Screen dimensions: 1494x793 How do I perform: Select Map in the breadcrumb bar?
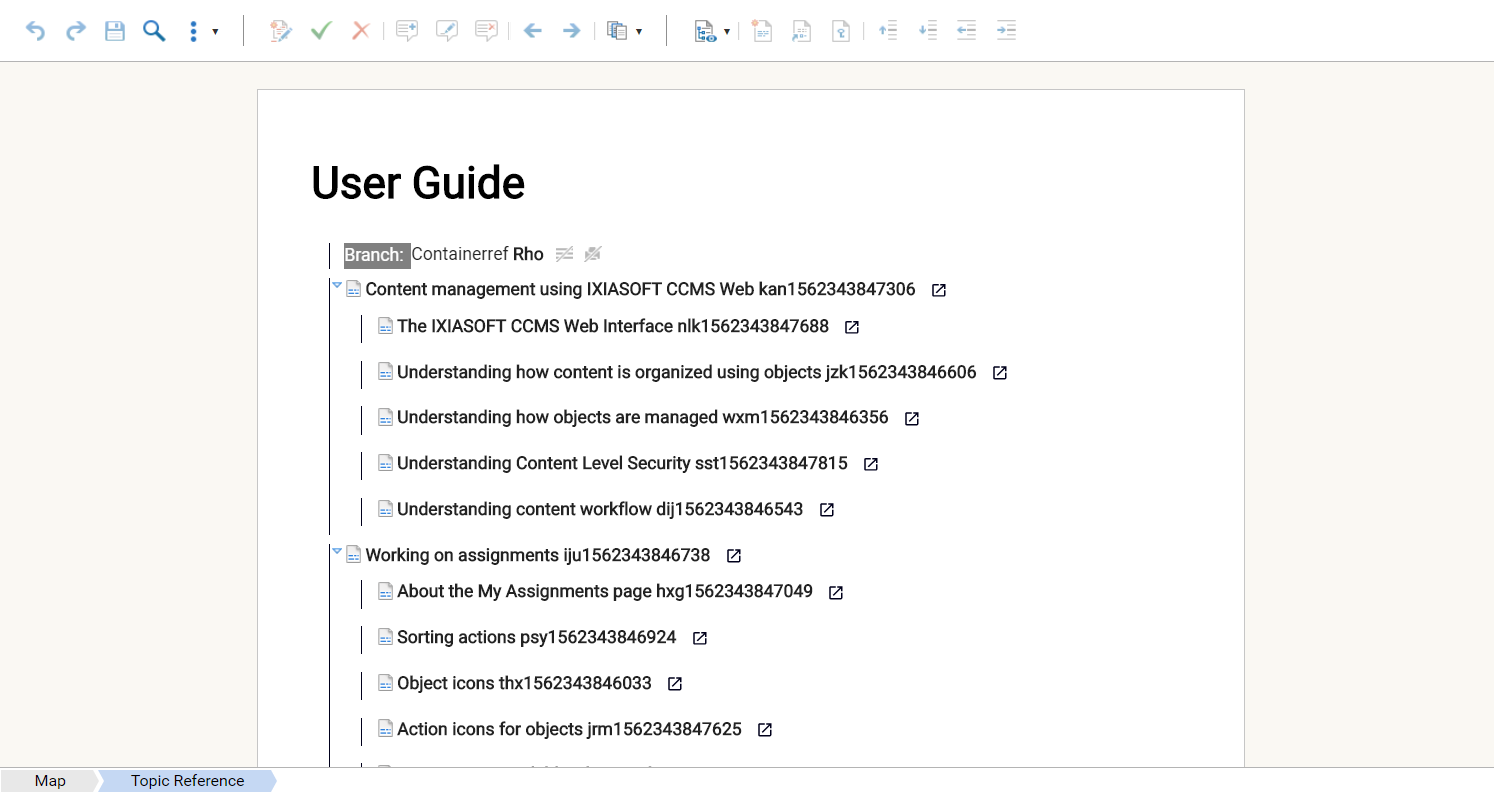[50, 781]
